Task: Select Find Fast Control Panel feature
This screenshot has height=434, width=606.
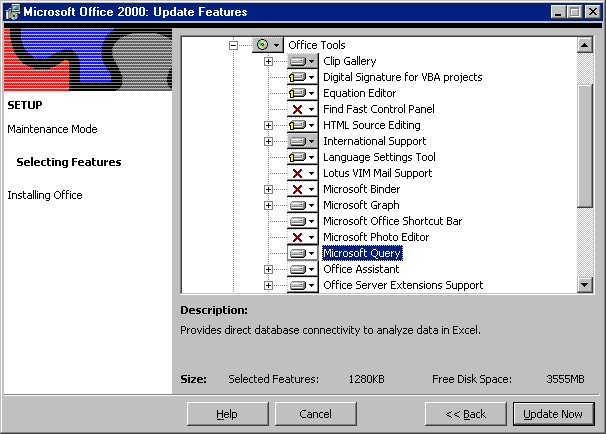Action: coord(379,109)
